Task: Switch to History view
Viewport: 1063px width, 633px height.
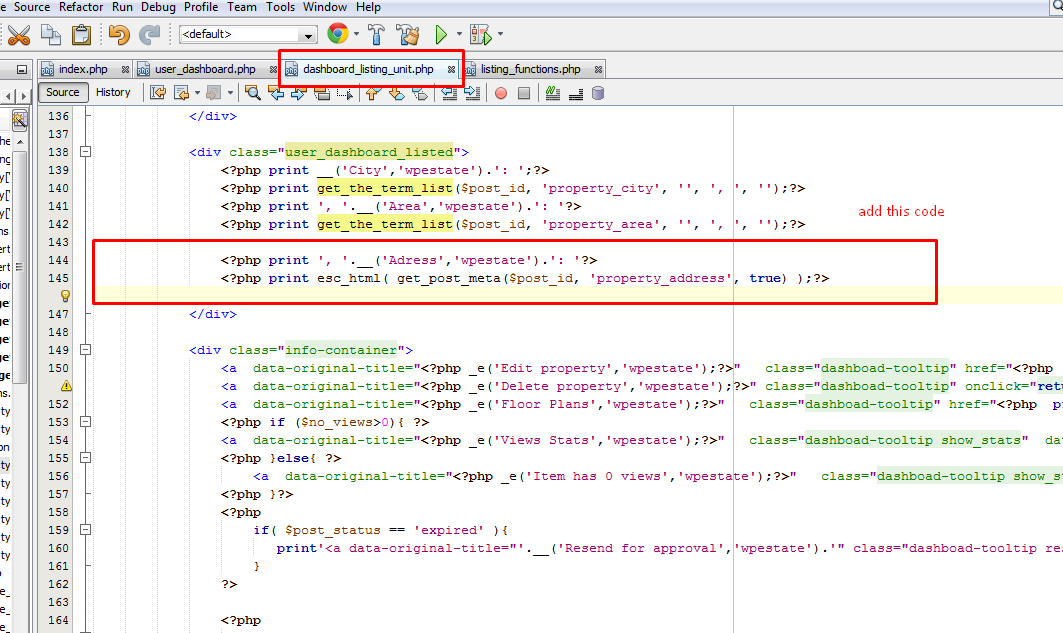Action: click(113, 92)
